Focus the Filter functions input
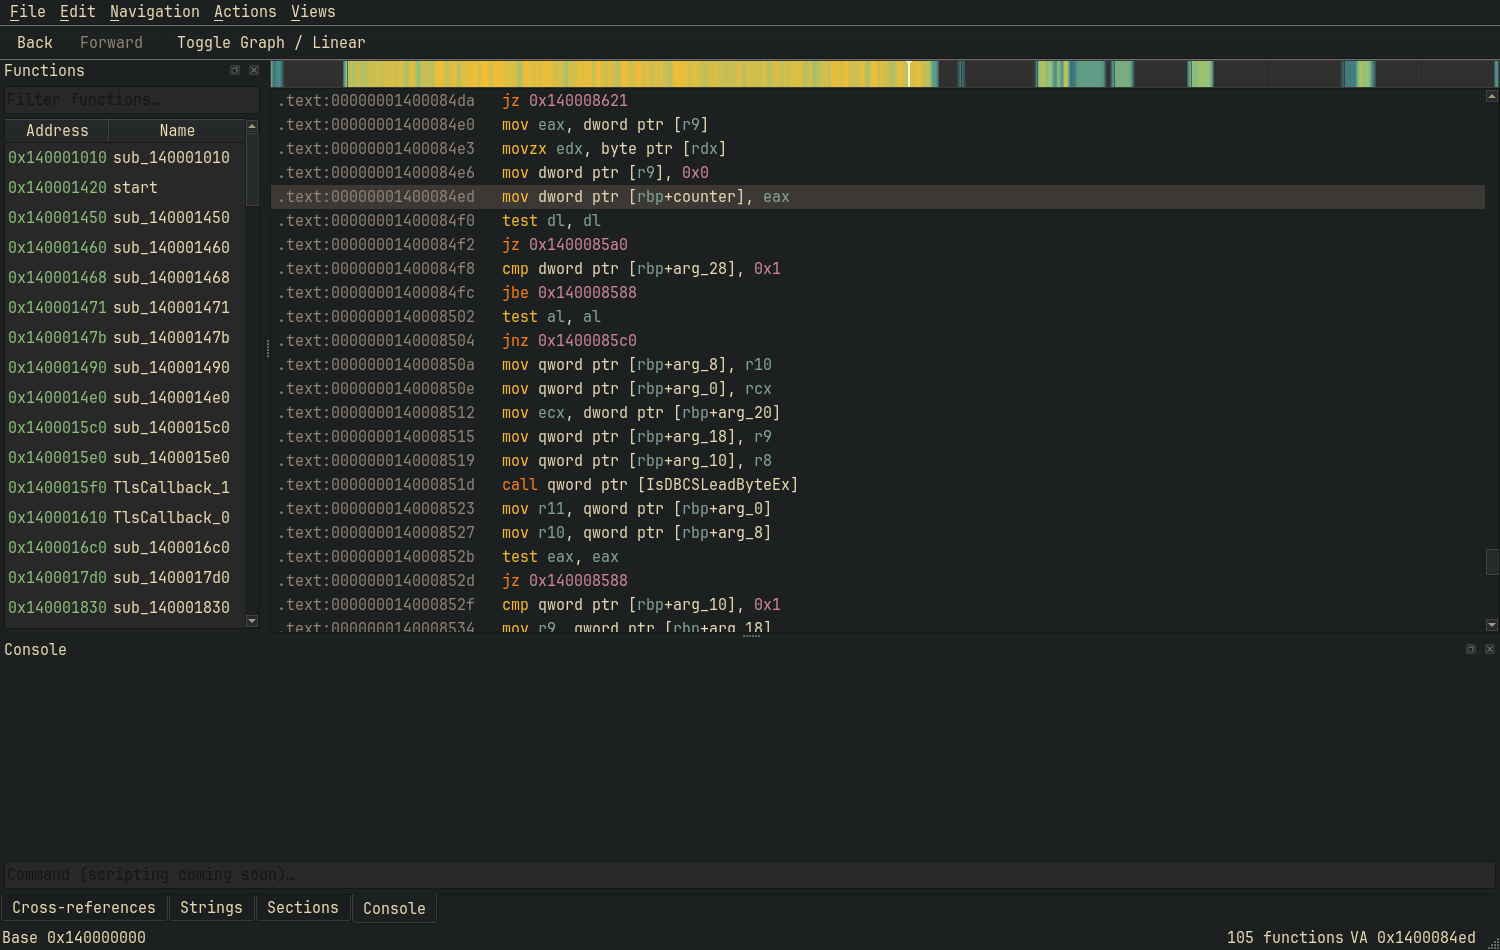Image resolution: width=1500 pixels, height=950 pixels. coord(131,100)
